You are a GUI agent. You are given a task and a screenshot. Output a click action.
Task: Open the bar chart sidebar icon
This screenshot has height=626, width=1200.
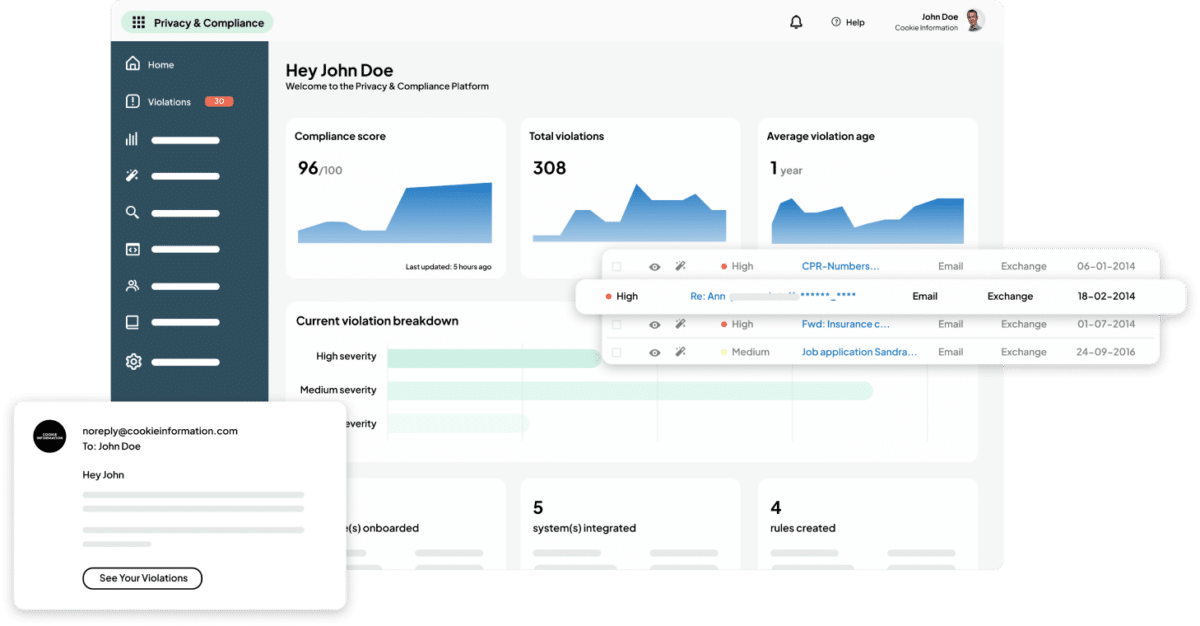(132, 139)
